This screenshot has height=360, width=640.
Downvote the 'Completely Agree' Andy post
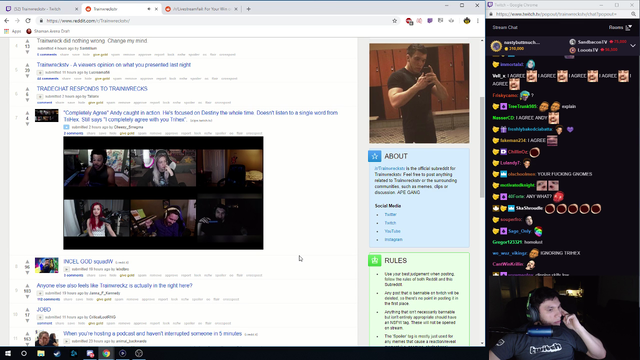tap(27, 124)
